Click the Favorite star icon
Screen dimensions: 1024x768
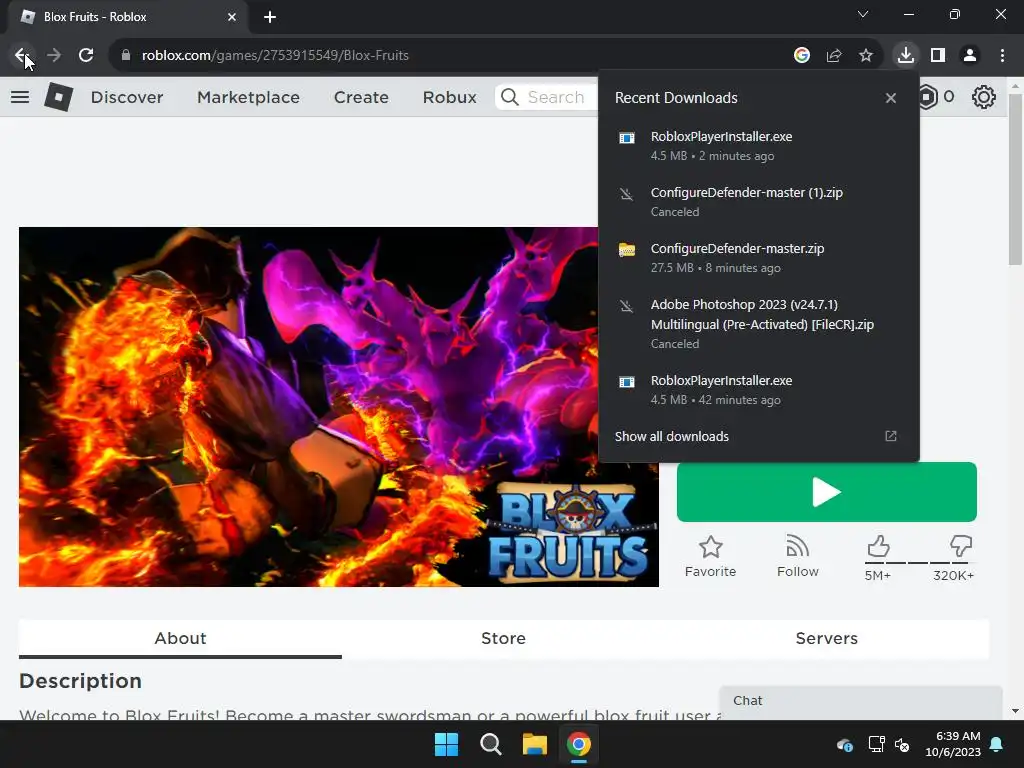coord(711,547)
